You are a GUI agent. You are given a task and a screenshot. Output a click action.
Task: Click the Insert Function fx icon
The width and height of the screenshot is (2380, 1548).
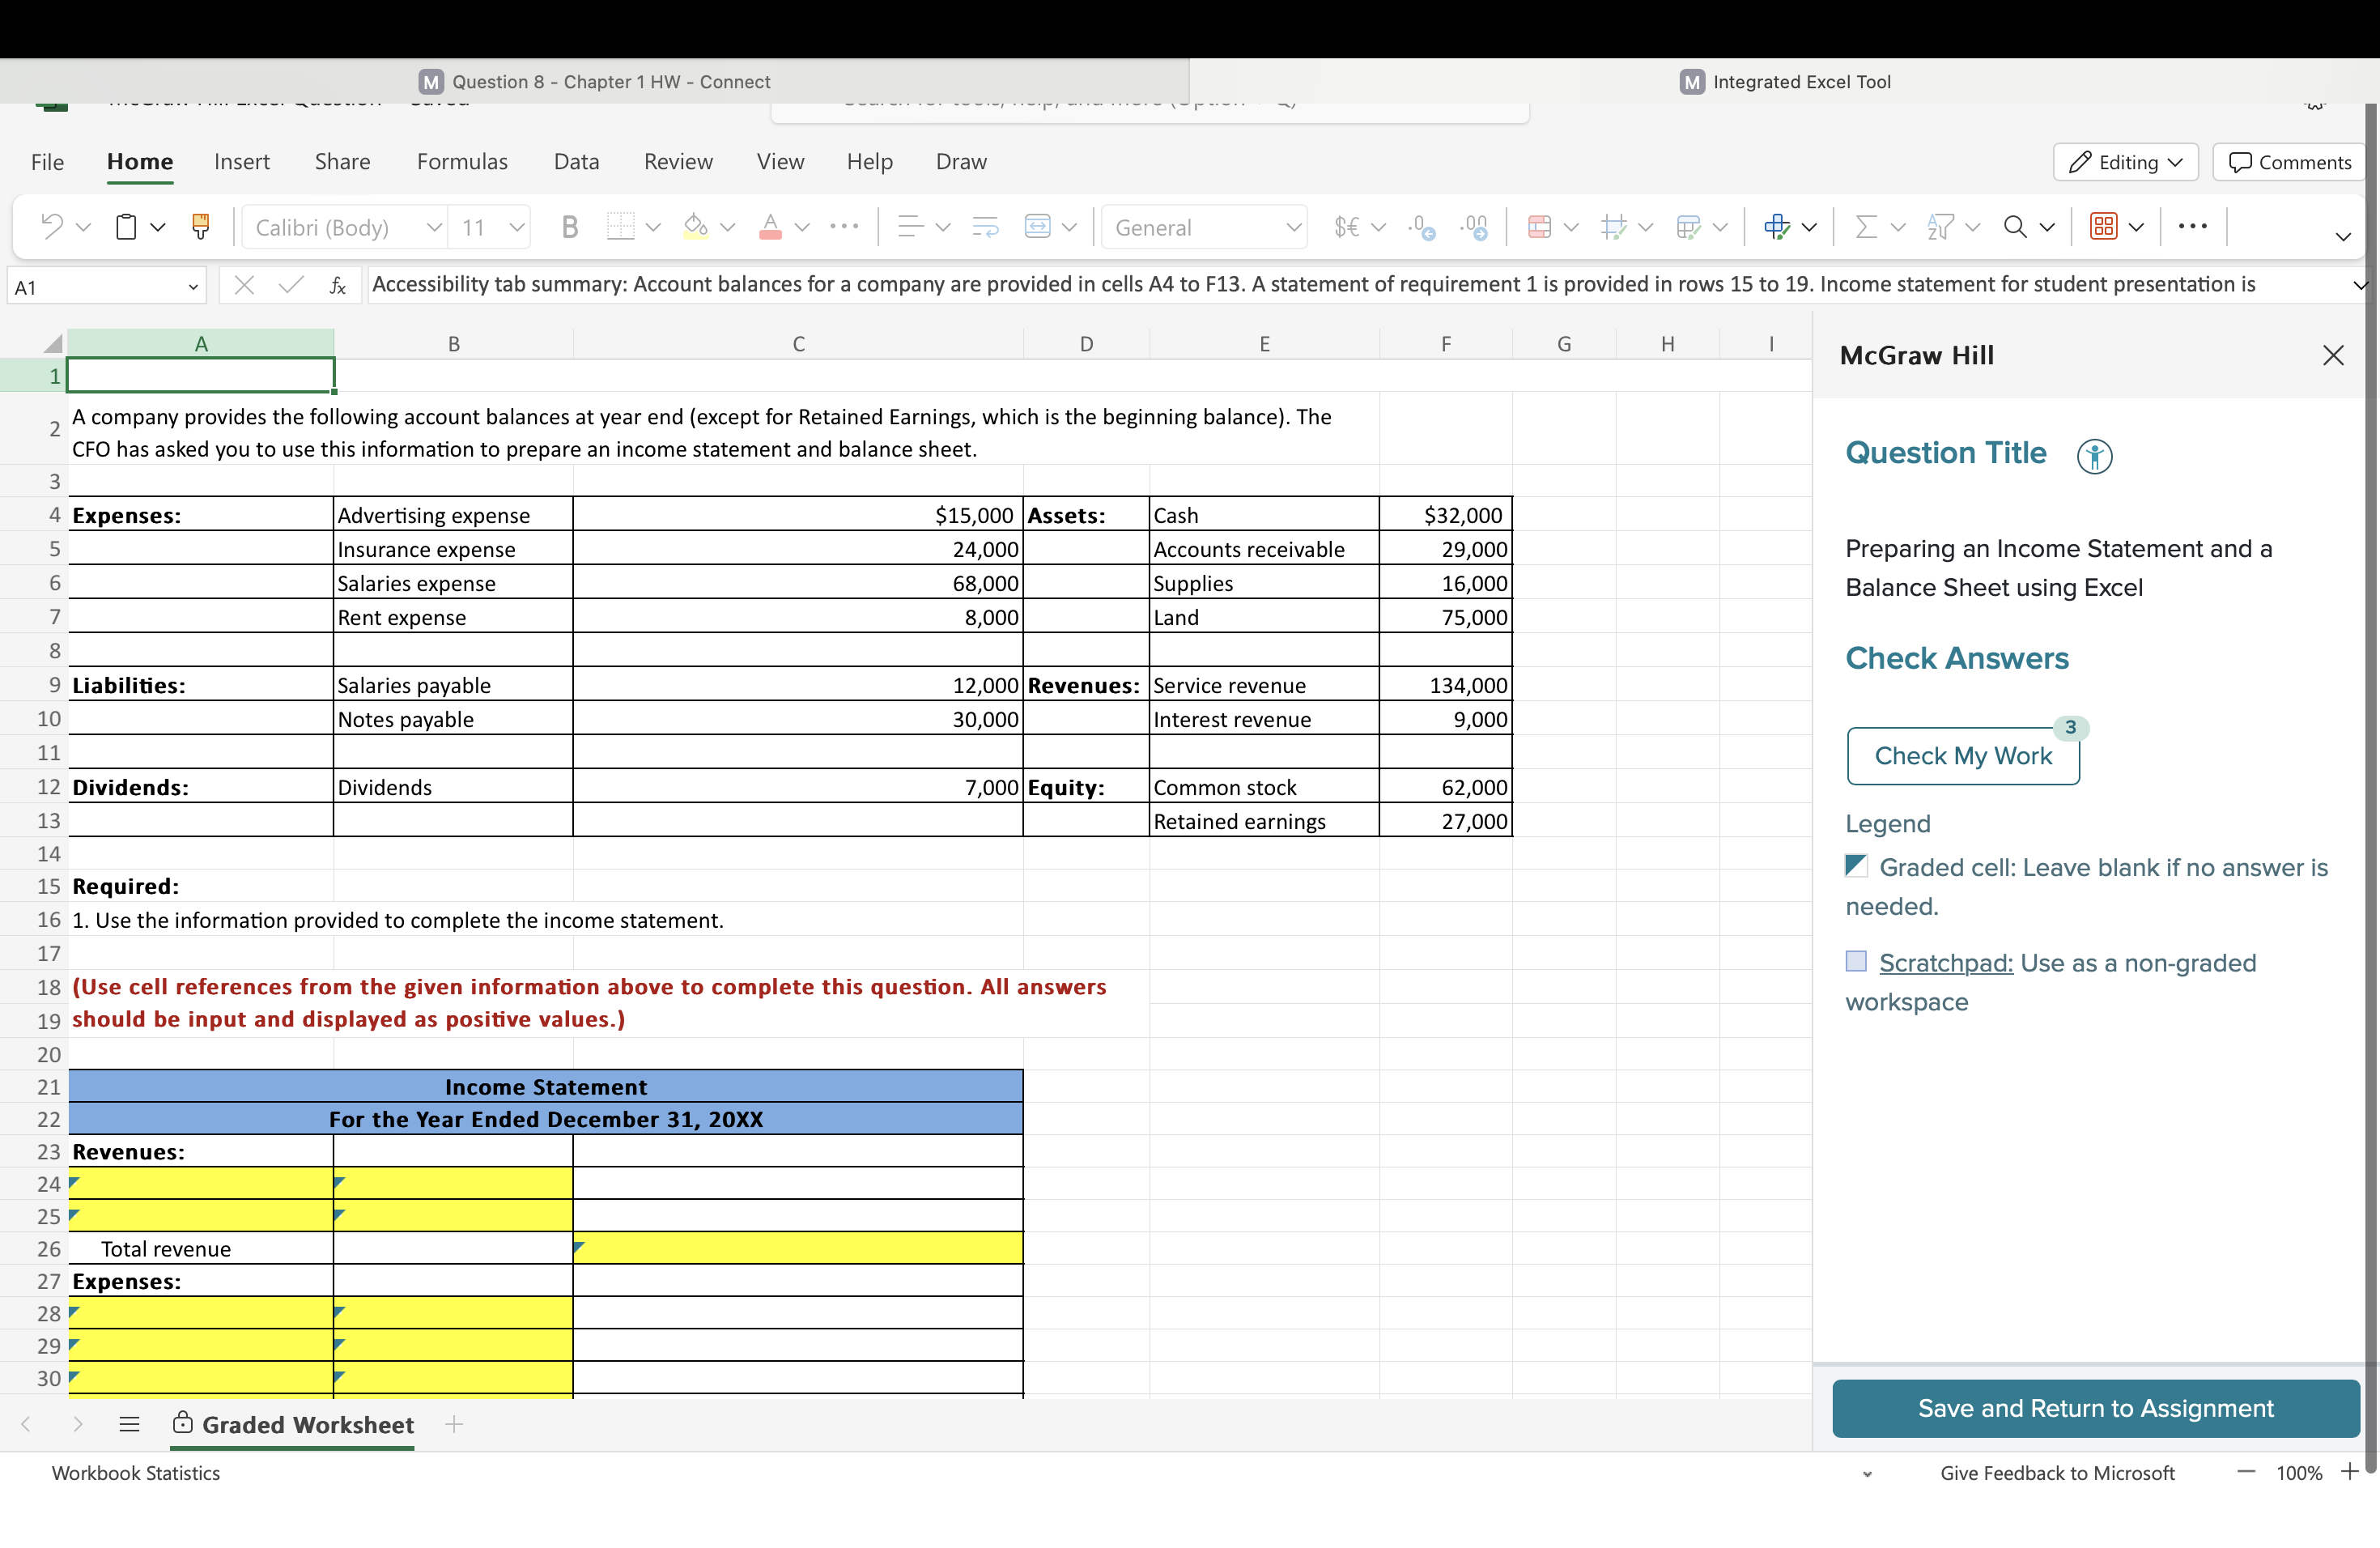[x=338, y=287]
